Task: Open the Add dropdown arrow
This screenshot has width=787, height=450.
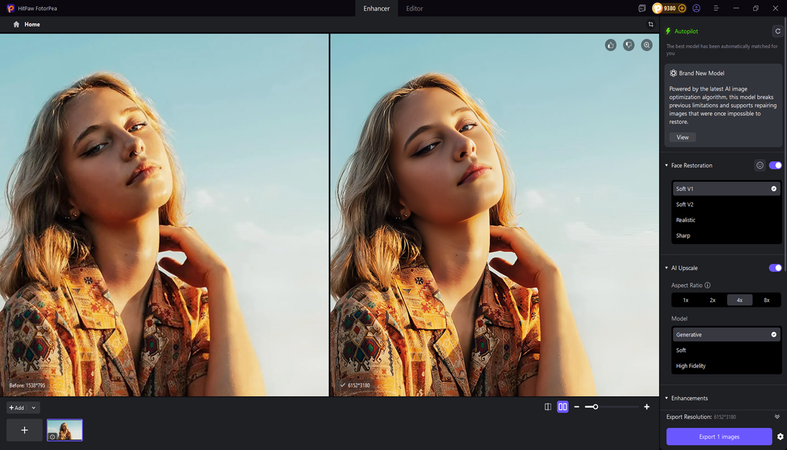Action: tap(33, 408)
